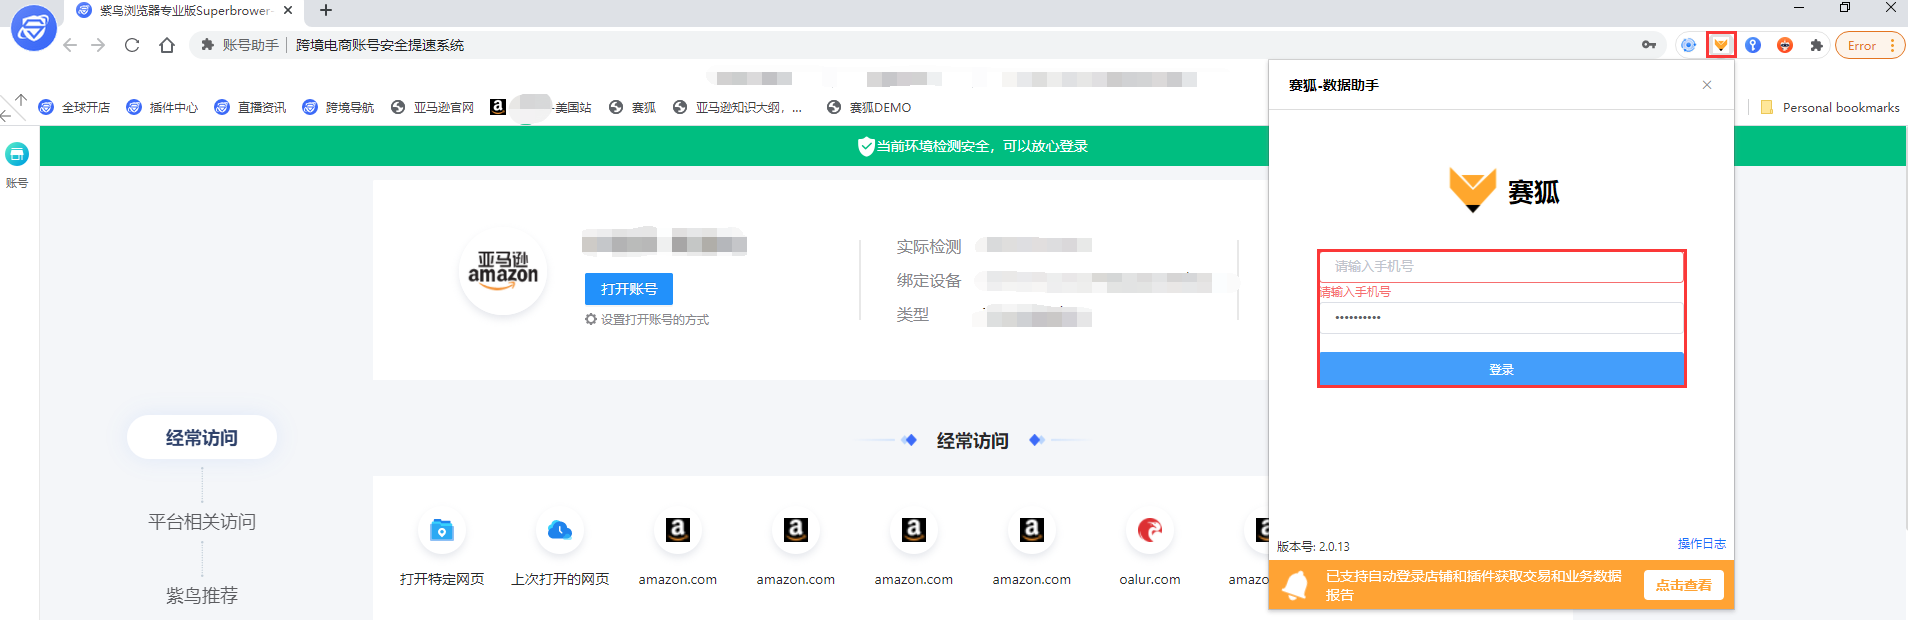1908x620 pixels.
Task: Open the 美国站 Amazon bookmark
Action: [541, 107]
